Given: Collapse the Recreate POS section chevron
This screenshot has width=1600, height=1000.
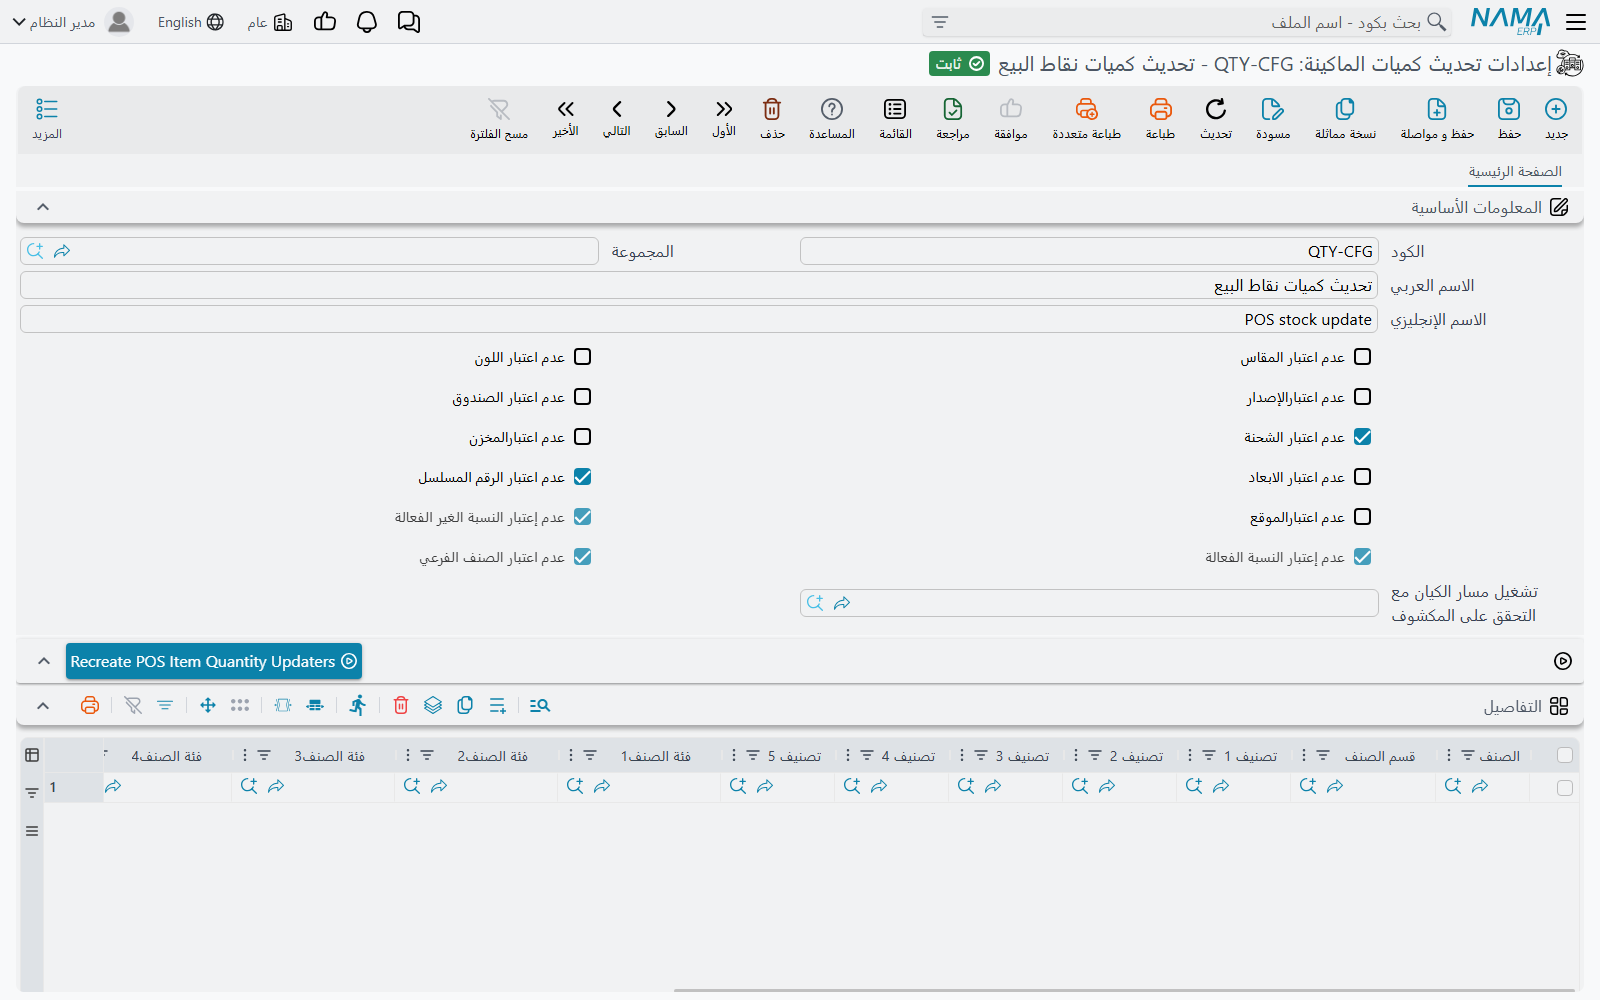Looking at the screenshot, I should tap(43, 661).
